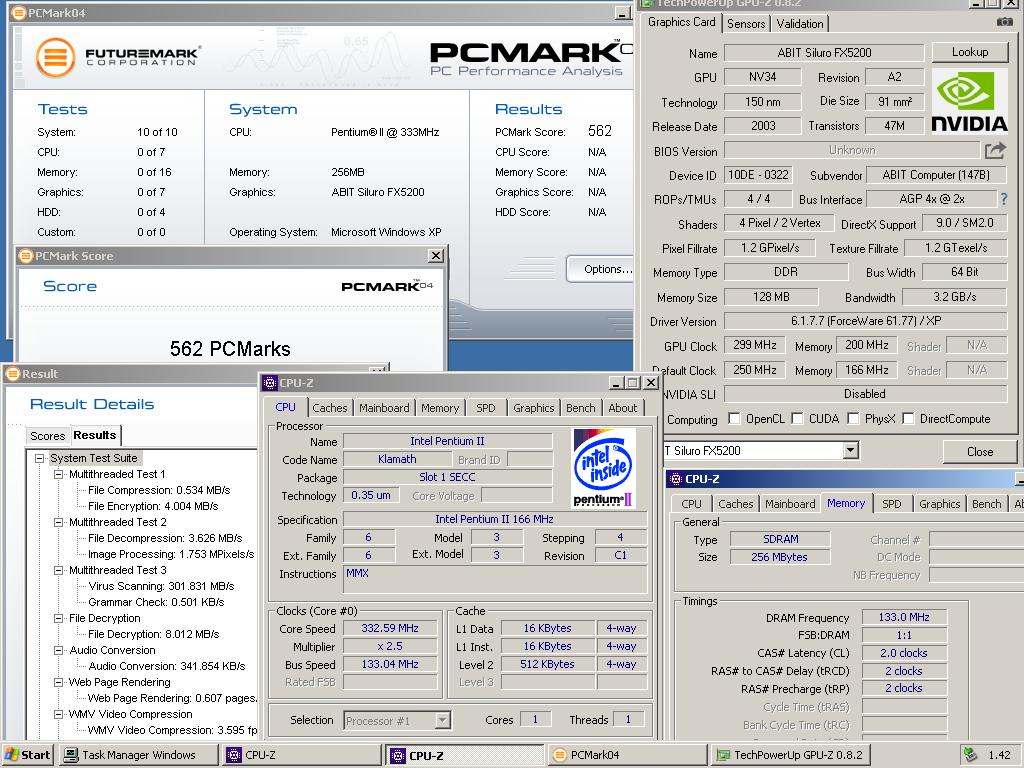Click the Result window title icon
The image size is (1024, 768).
click(13, 374)
